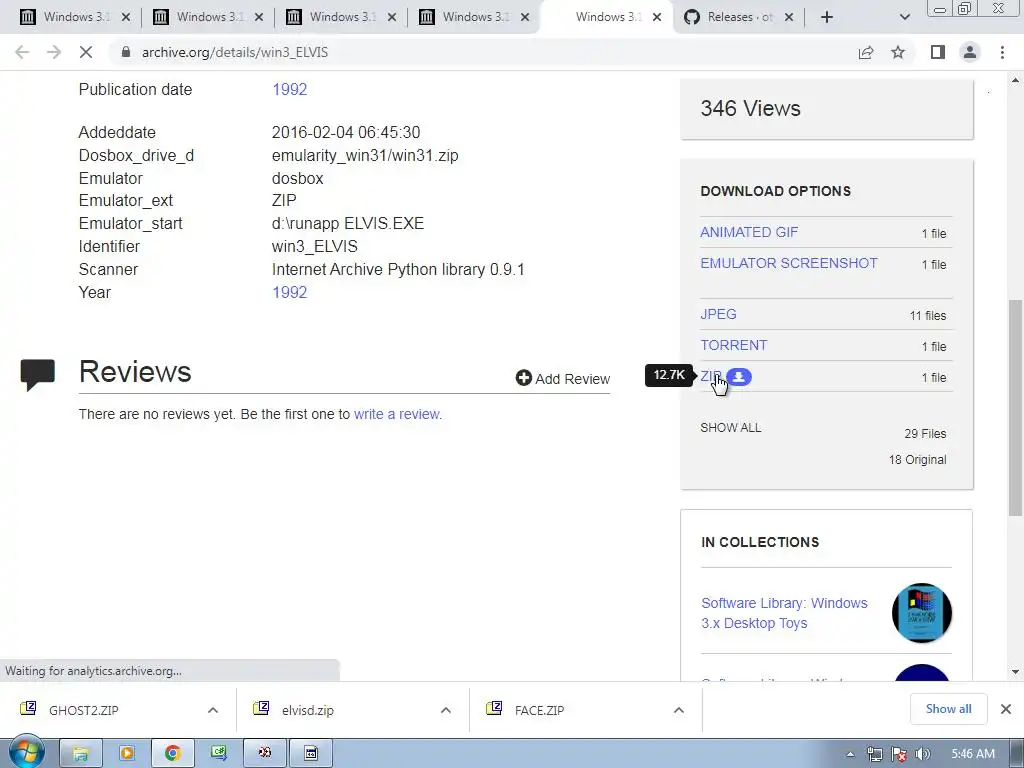Click the scrollbar down arrow

1015,671
